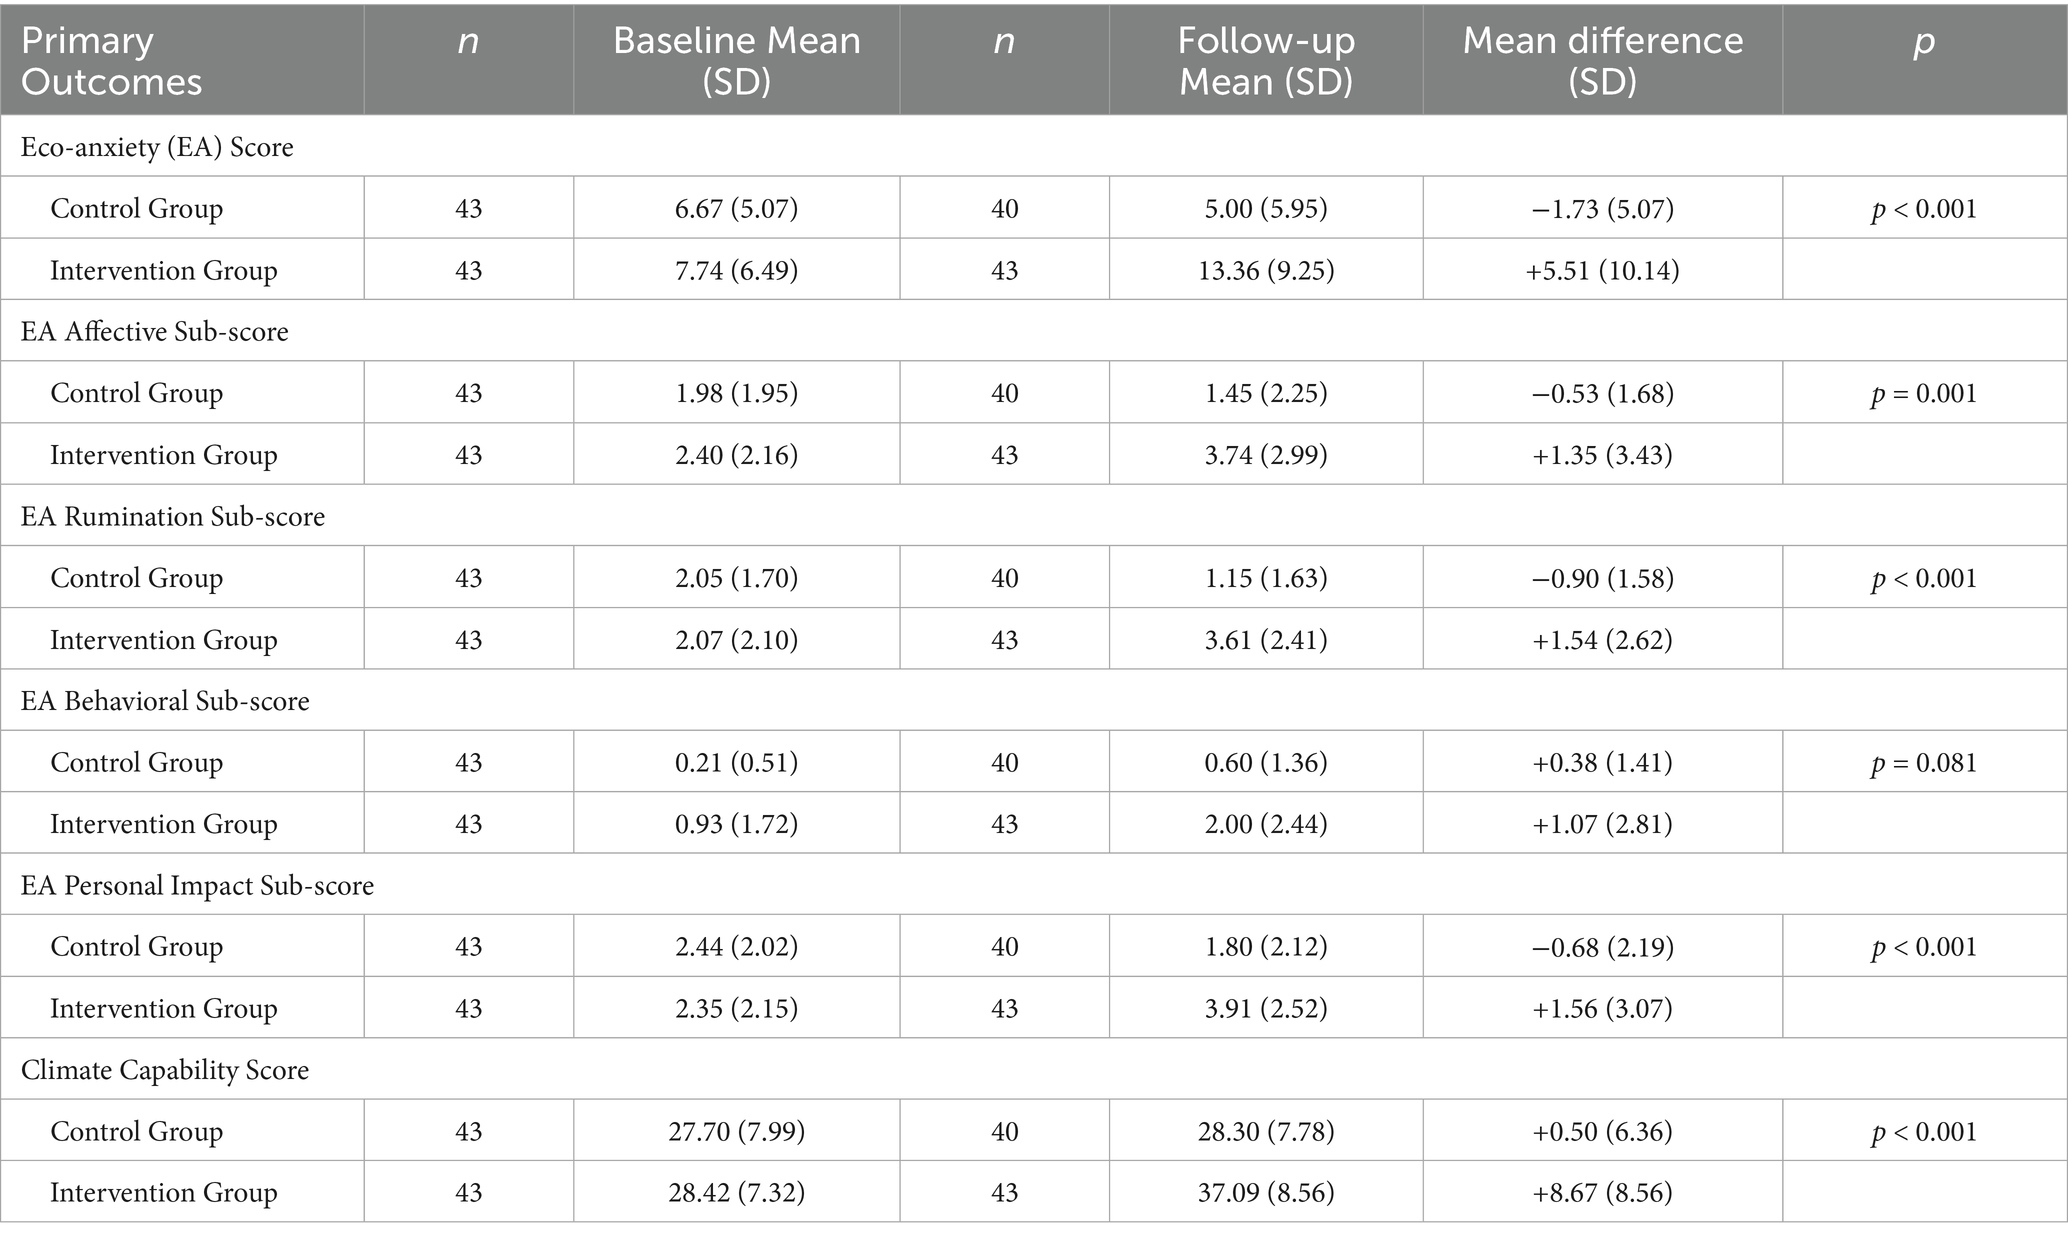Screen dimensions: 2068x1240
Task: Click the Climate Capability Score section row
Action: coord(165,1070)
